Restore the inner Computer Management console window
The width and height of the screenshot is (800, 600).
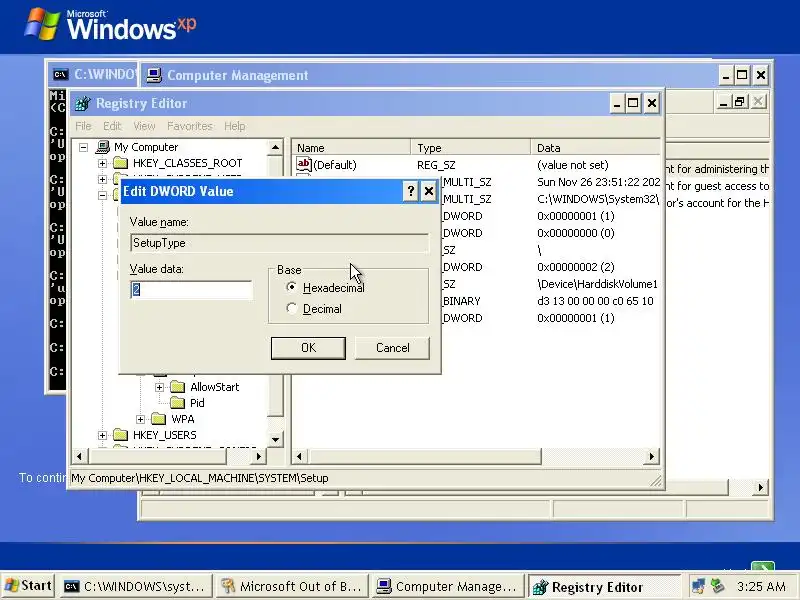pos(739,102)
